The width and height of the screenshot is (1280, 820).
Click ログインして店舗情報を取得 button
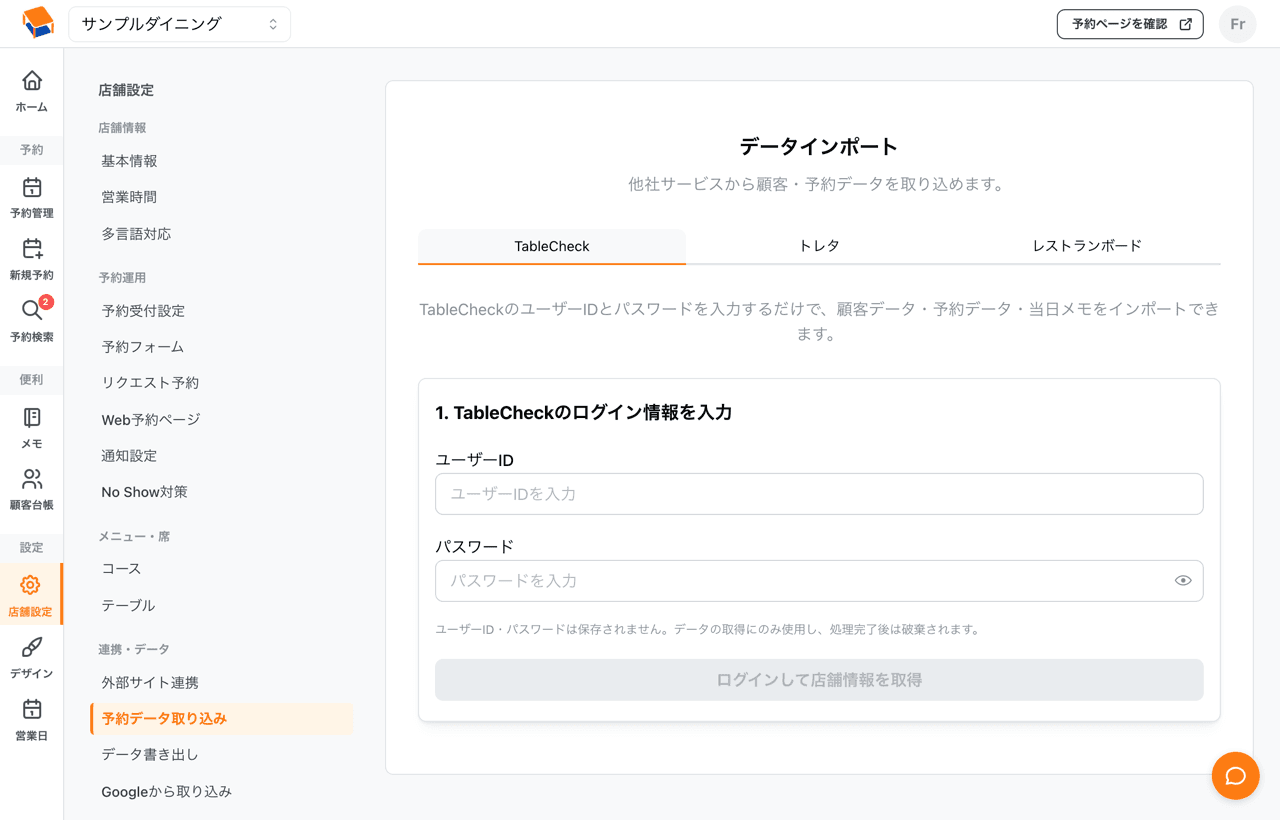point(819,680)
